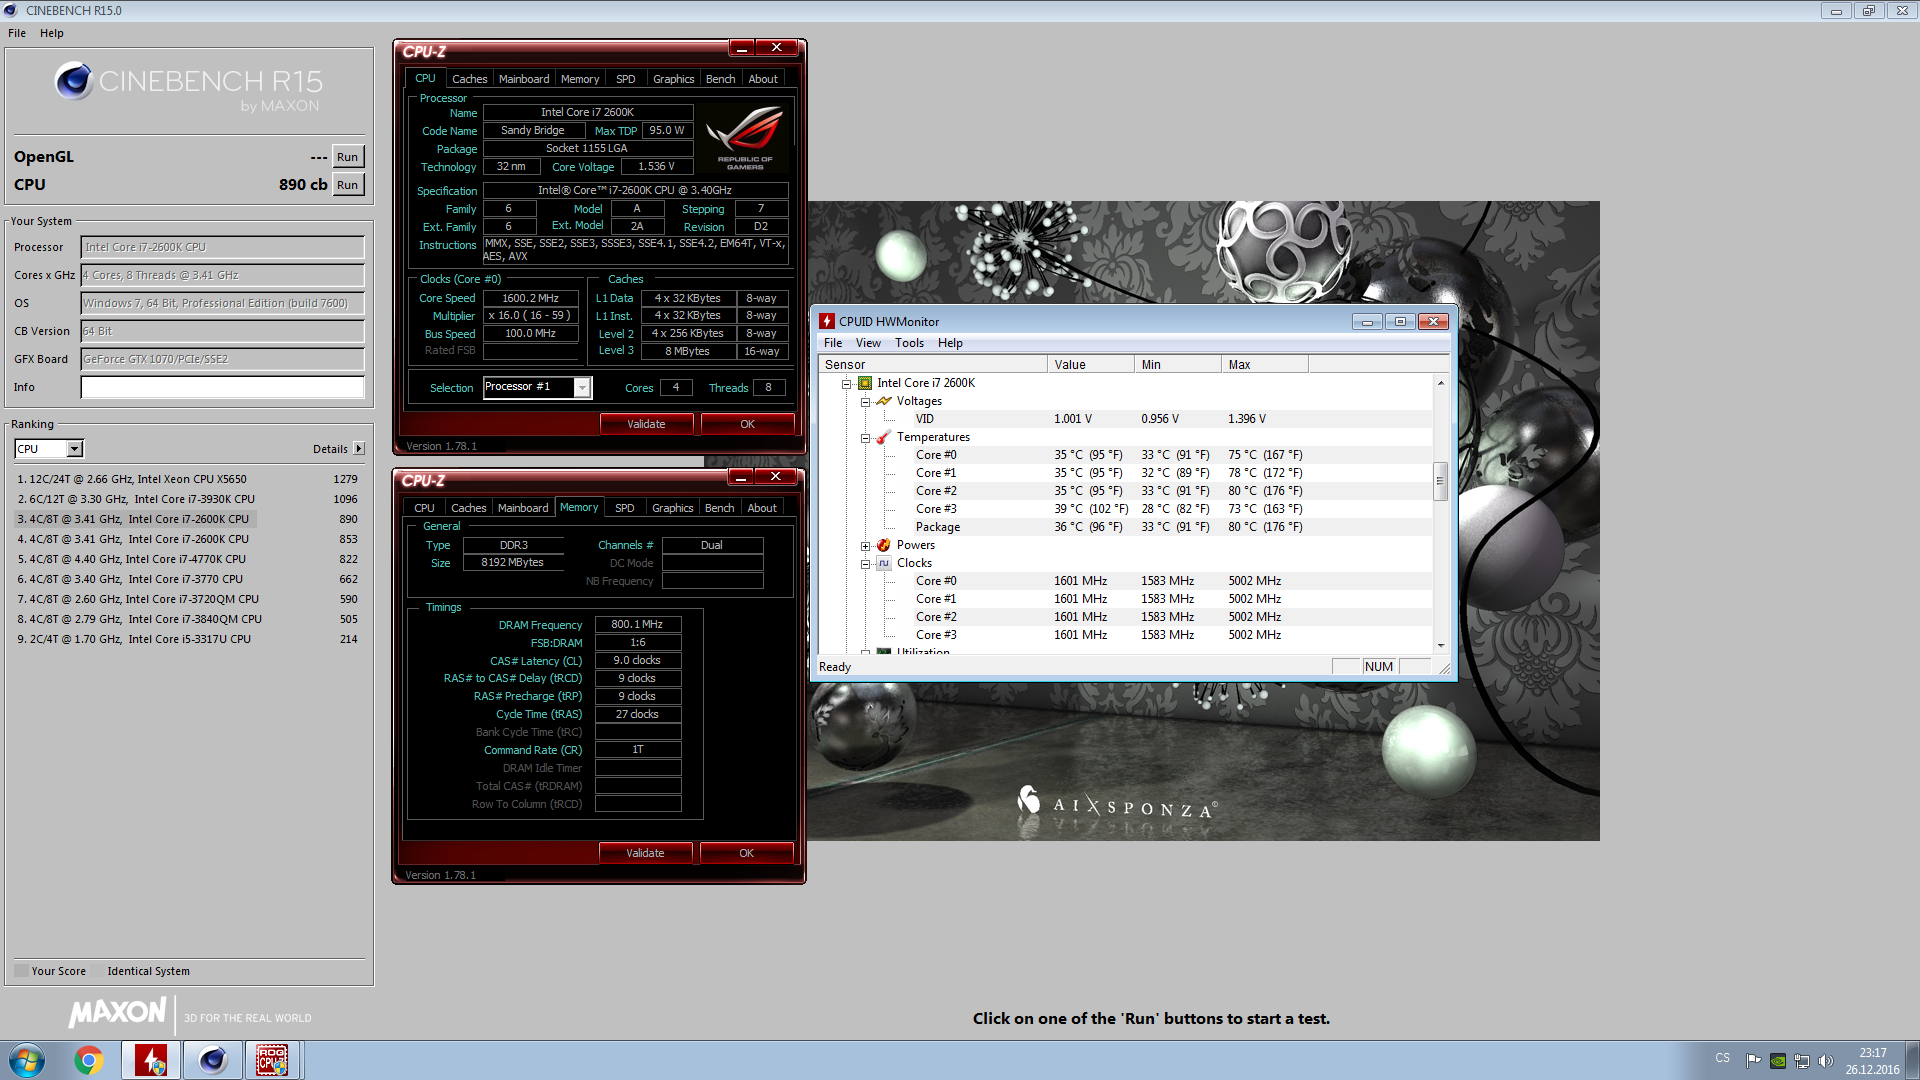
Task: Click the Action Center flag tray icon
Action: [1754, 1060]
